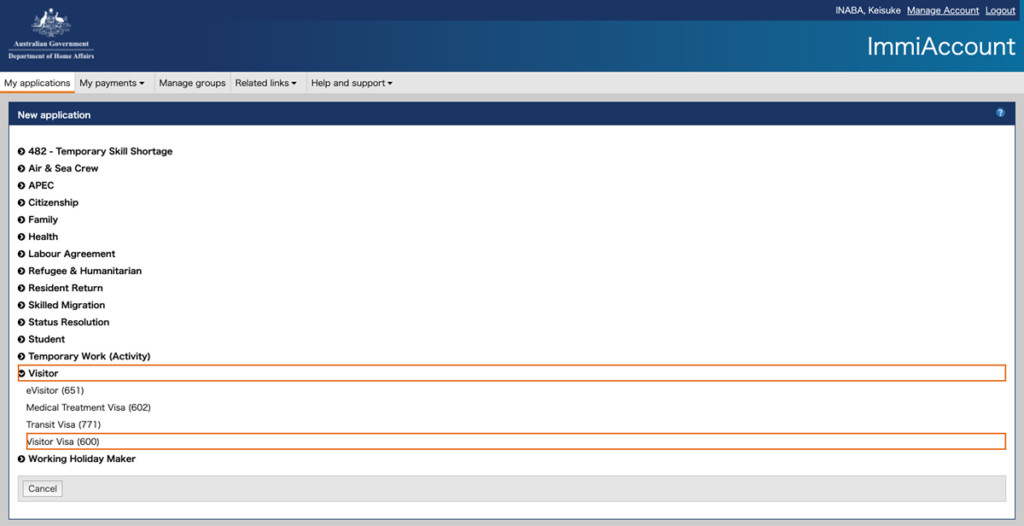The width and height of the screenshot is (1024, 526).
Task: Expand the Student category
Action: (x=41, y=339)
